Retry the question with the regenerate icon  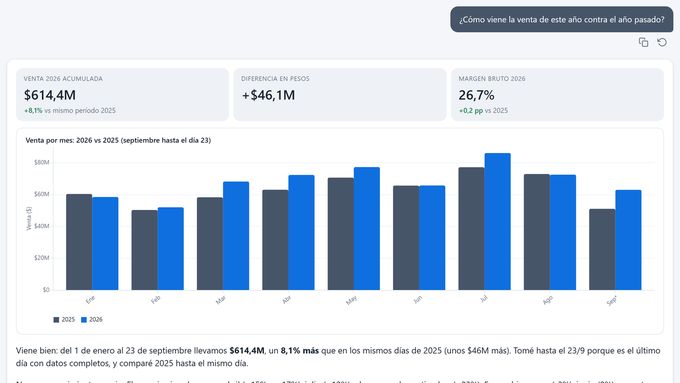[x=662, y=42]
